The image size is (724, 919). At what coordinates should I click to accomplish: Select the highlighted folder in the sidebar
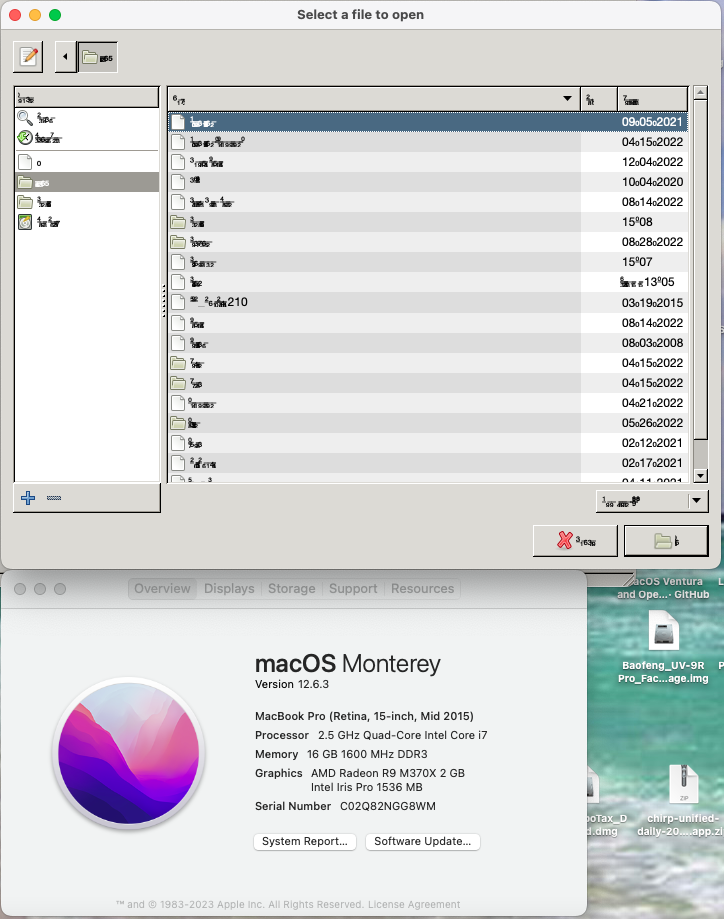coord(87,182)
